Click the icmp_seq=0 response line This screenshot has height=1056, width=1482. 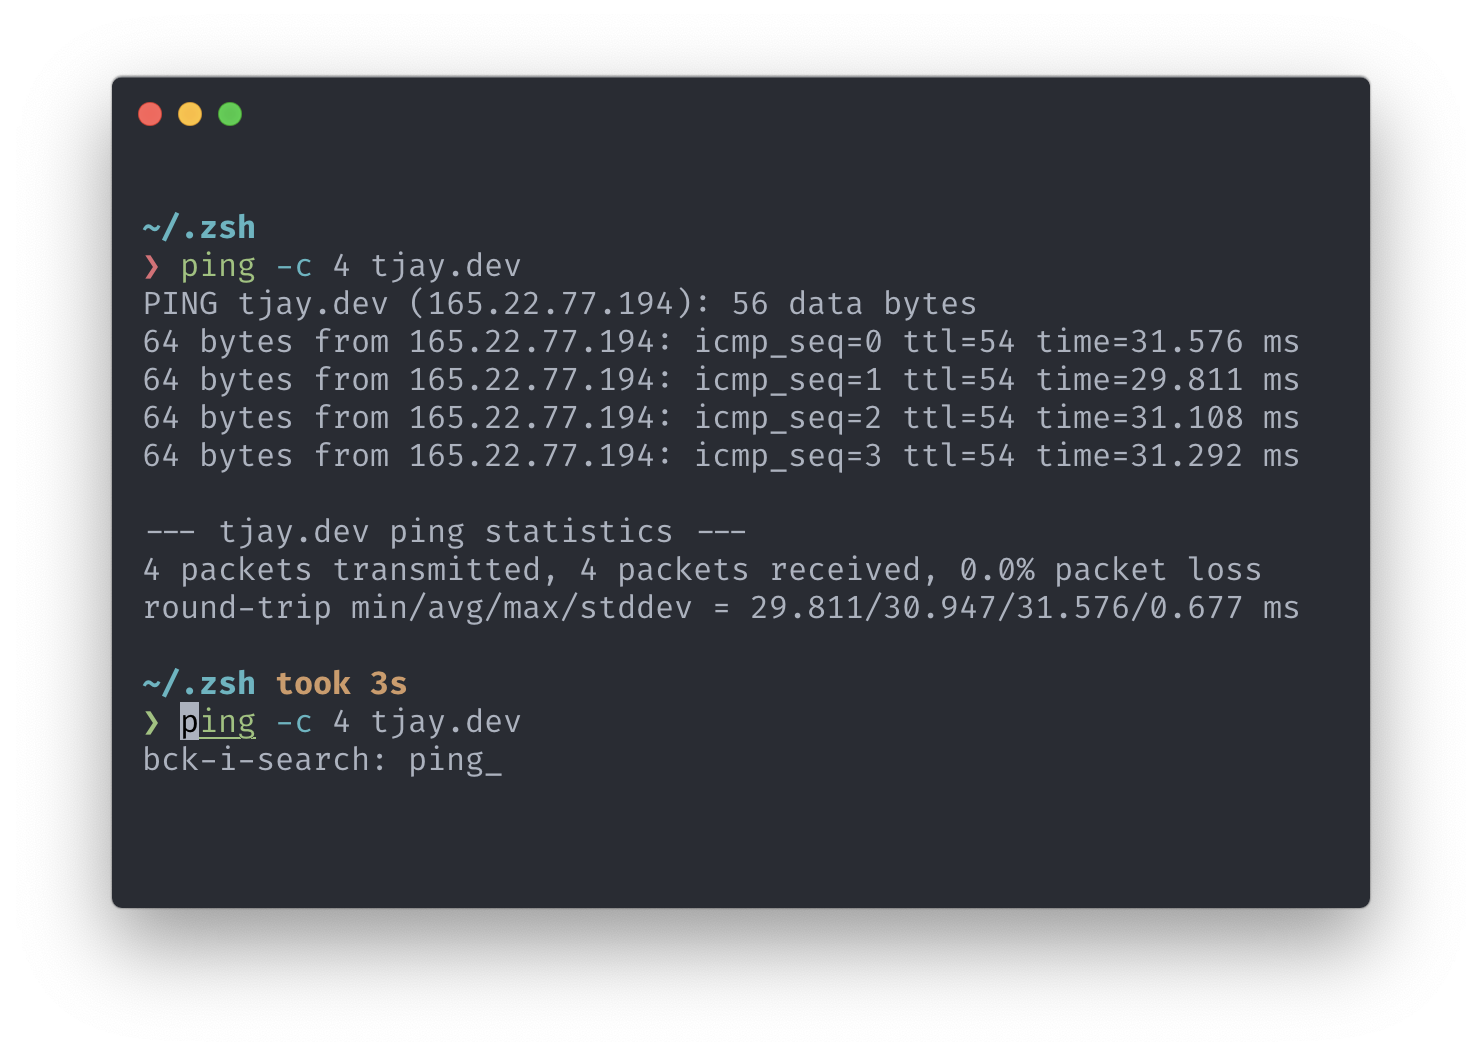coord(721,342)
